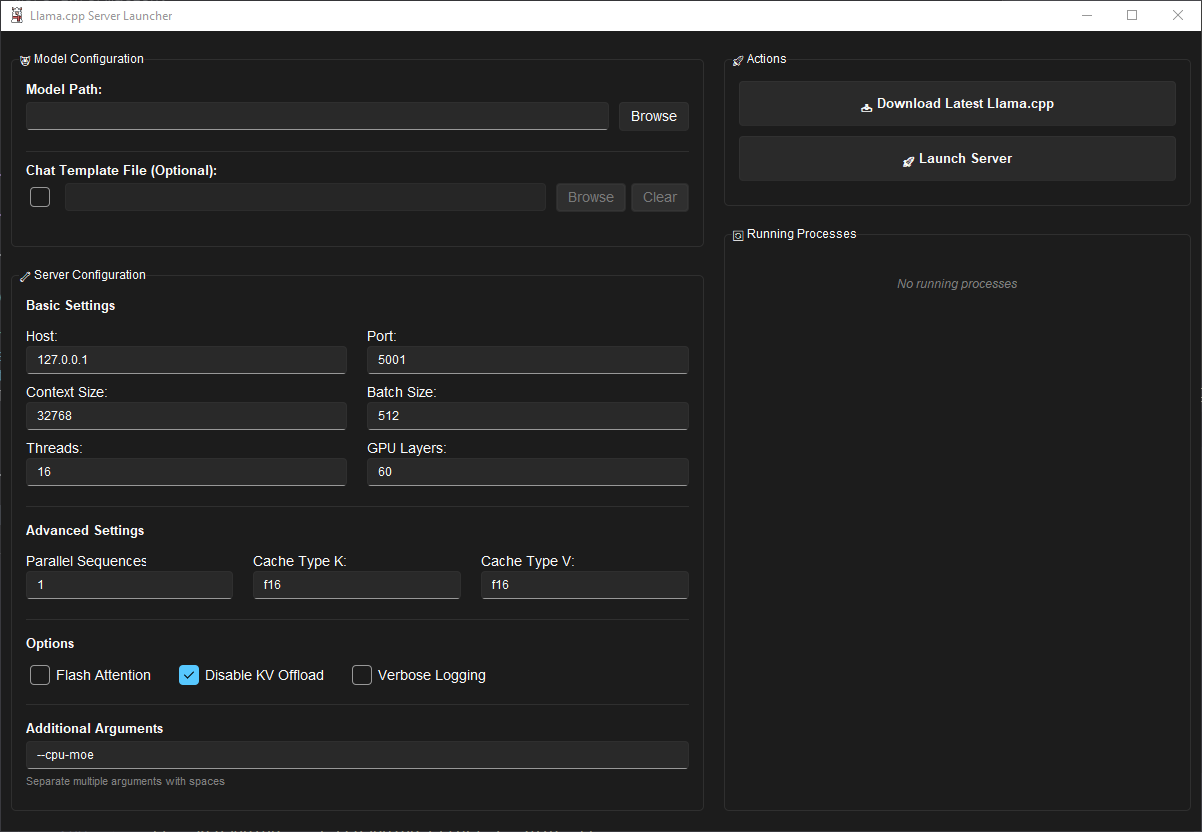Viewport: 1202px width, 832px height.
Task: Click the "Basic Settings" heading
Action: click(x=71, y=305)
